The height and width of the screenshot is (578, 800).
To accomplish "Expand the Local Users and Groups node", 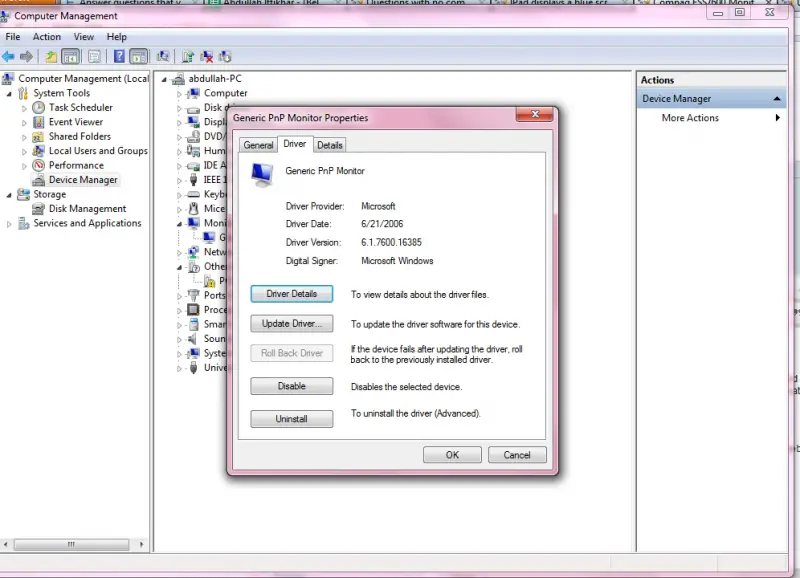I will 24,152.
